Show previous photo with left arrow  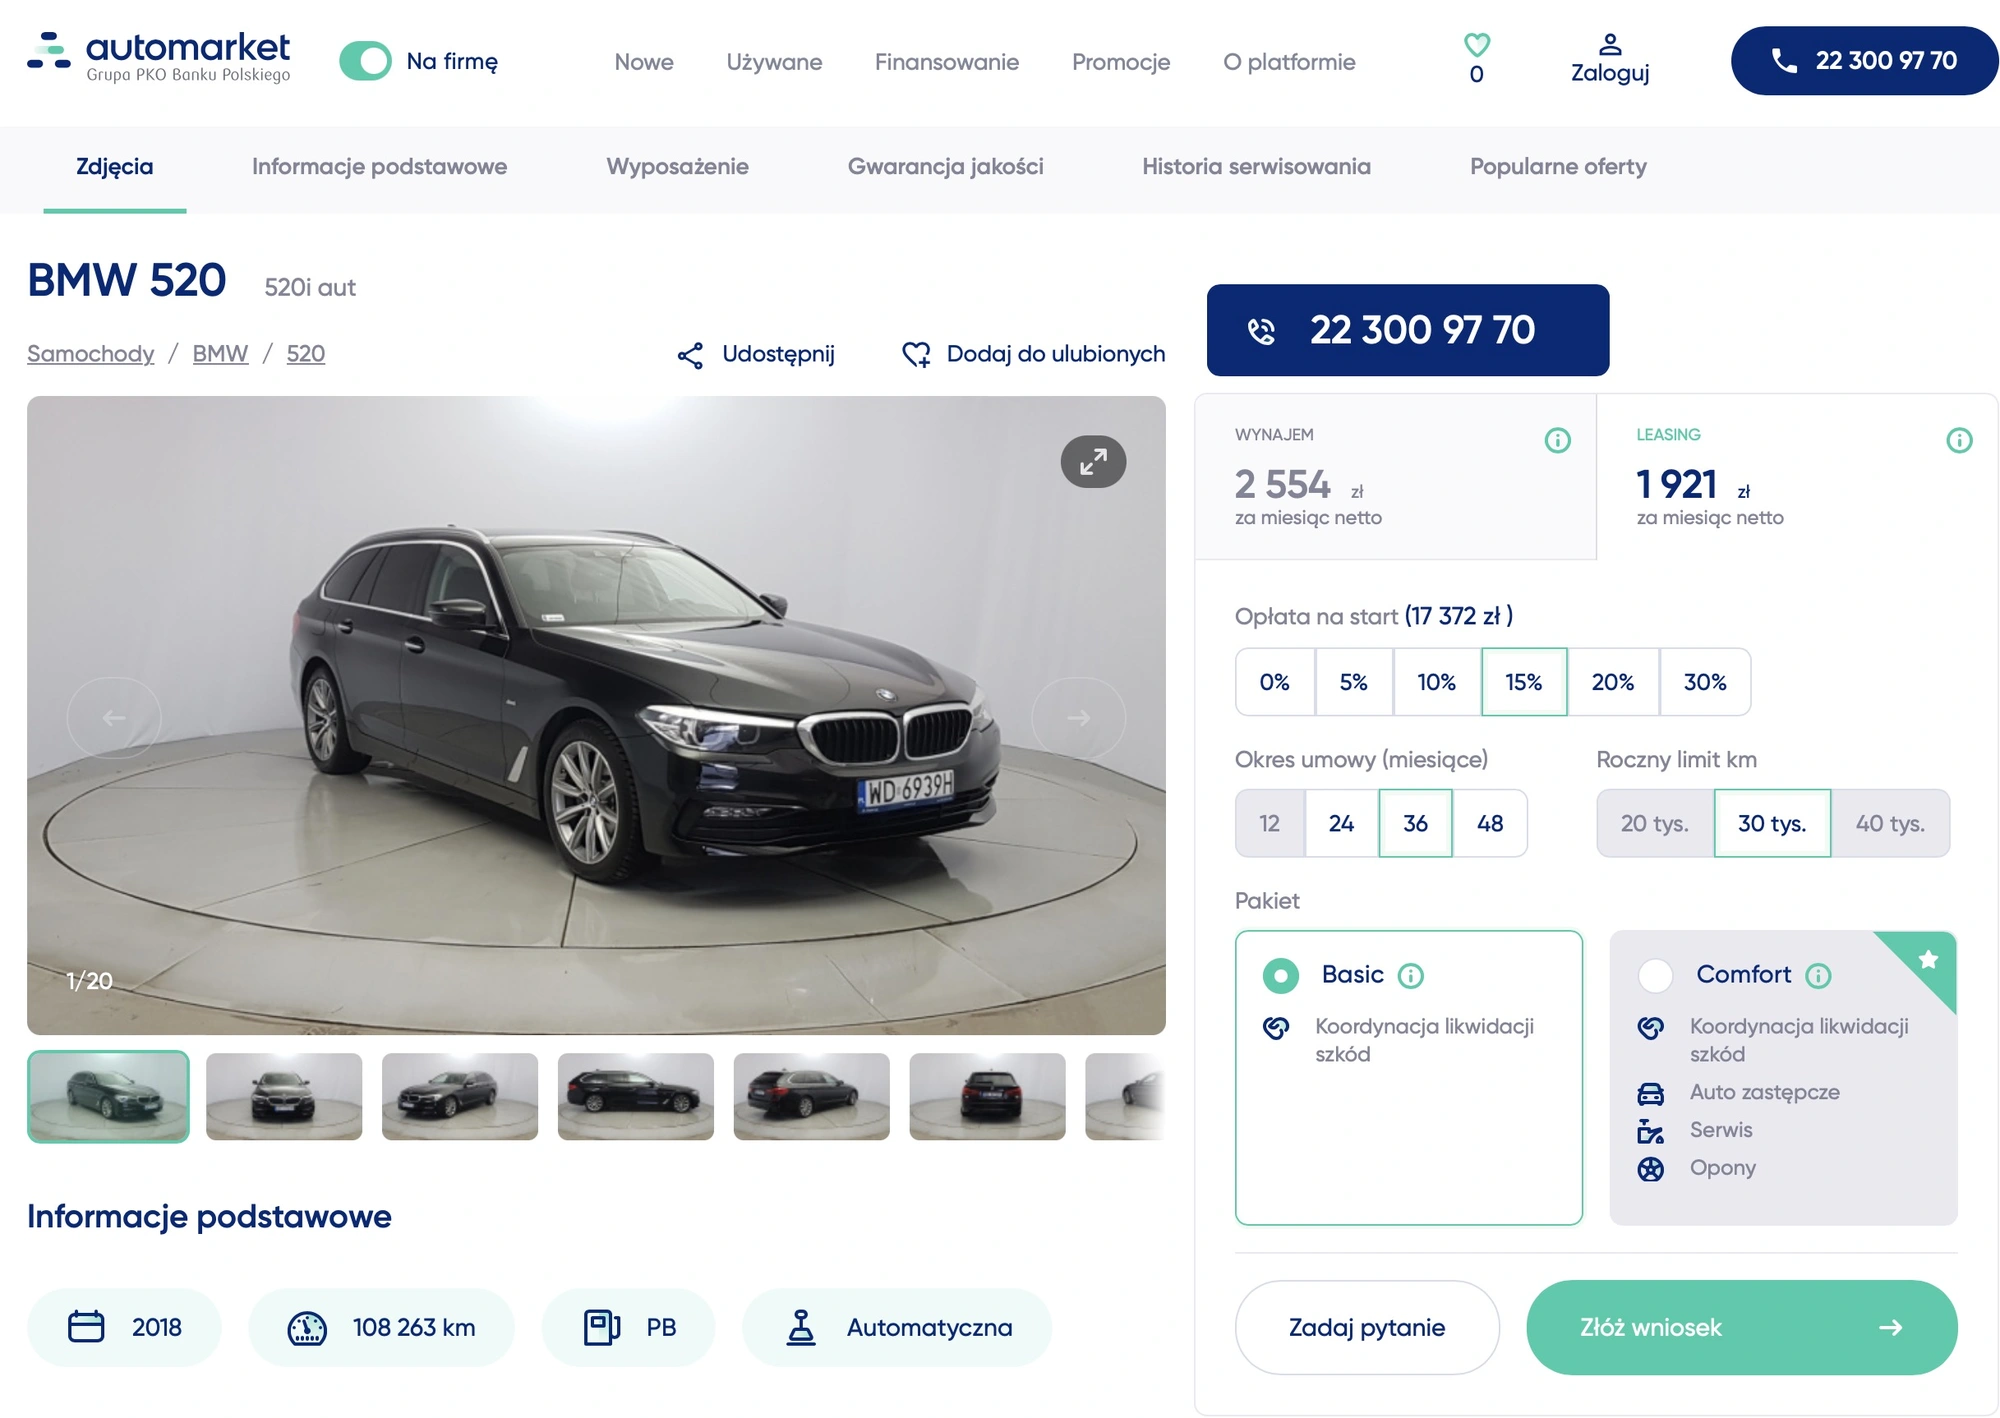pos(114,718)
